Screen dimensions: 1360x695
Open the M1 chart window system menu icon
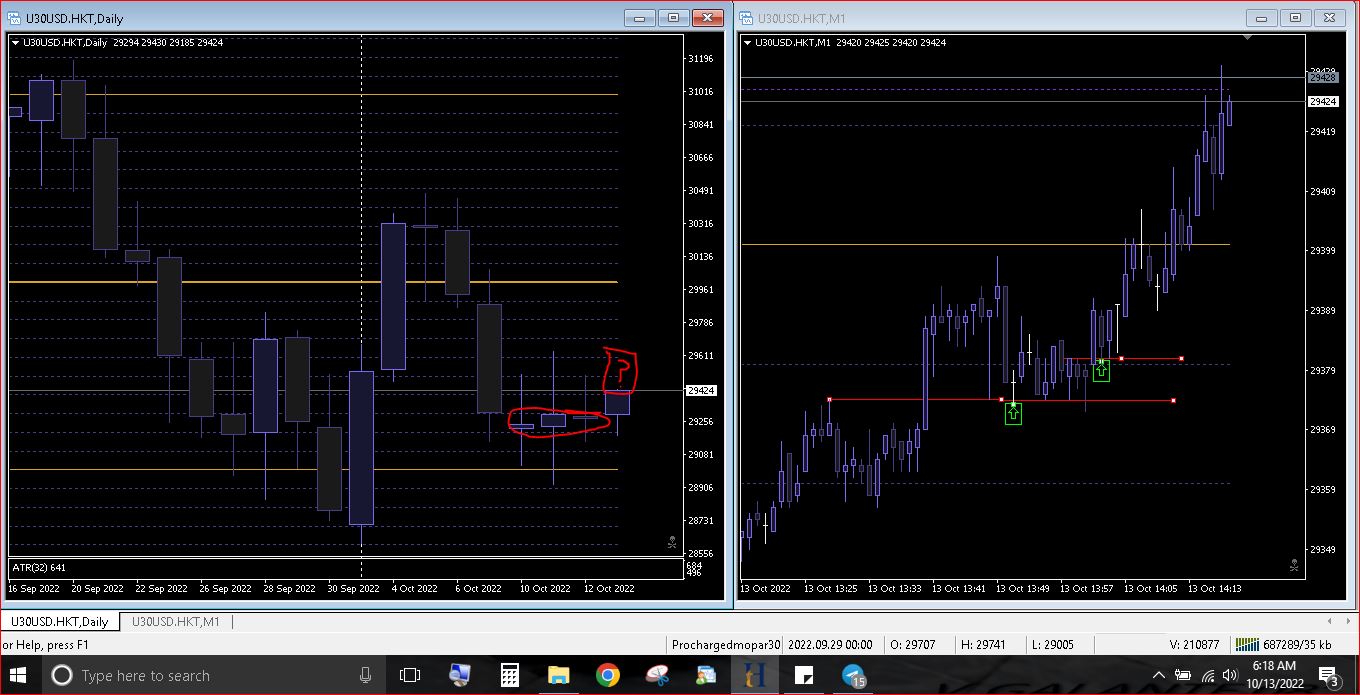[745, 18]
